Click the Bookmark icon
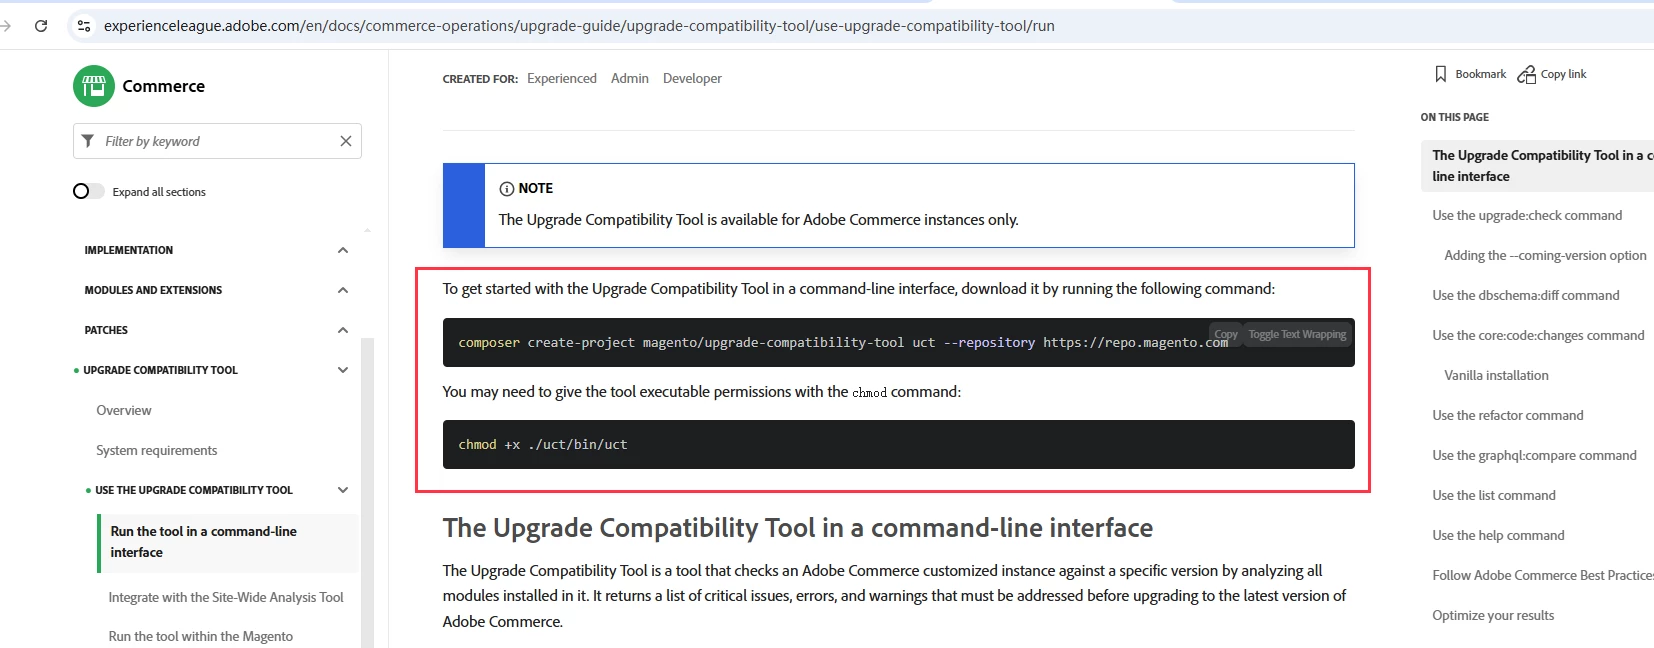Screen dimensions: 1654x648 (x=1441, y=74)
